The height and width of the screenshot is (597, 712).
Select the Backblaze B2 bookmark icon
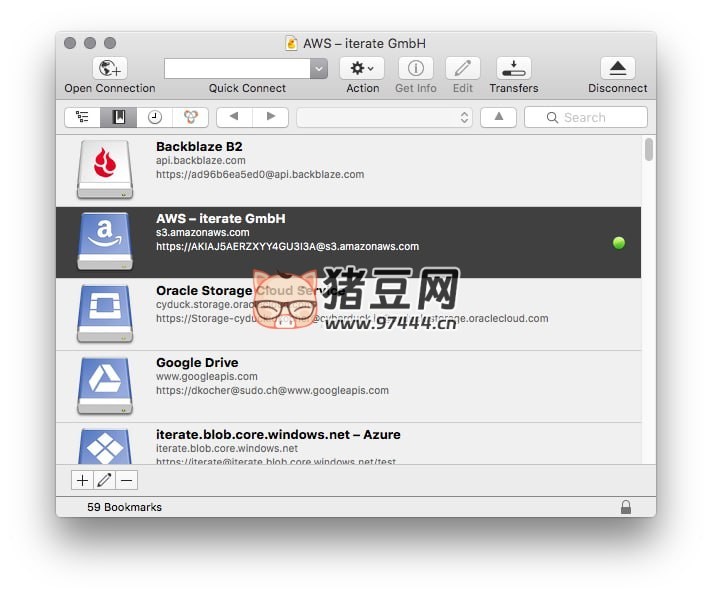[x=105, y=169]
